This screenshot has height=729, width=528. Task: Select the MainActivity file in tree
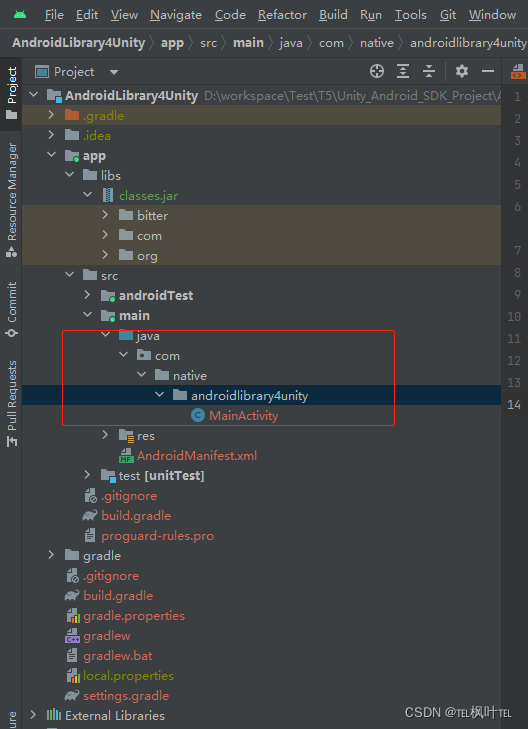[244, 415]
